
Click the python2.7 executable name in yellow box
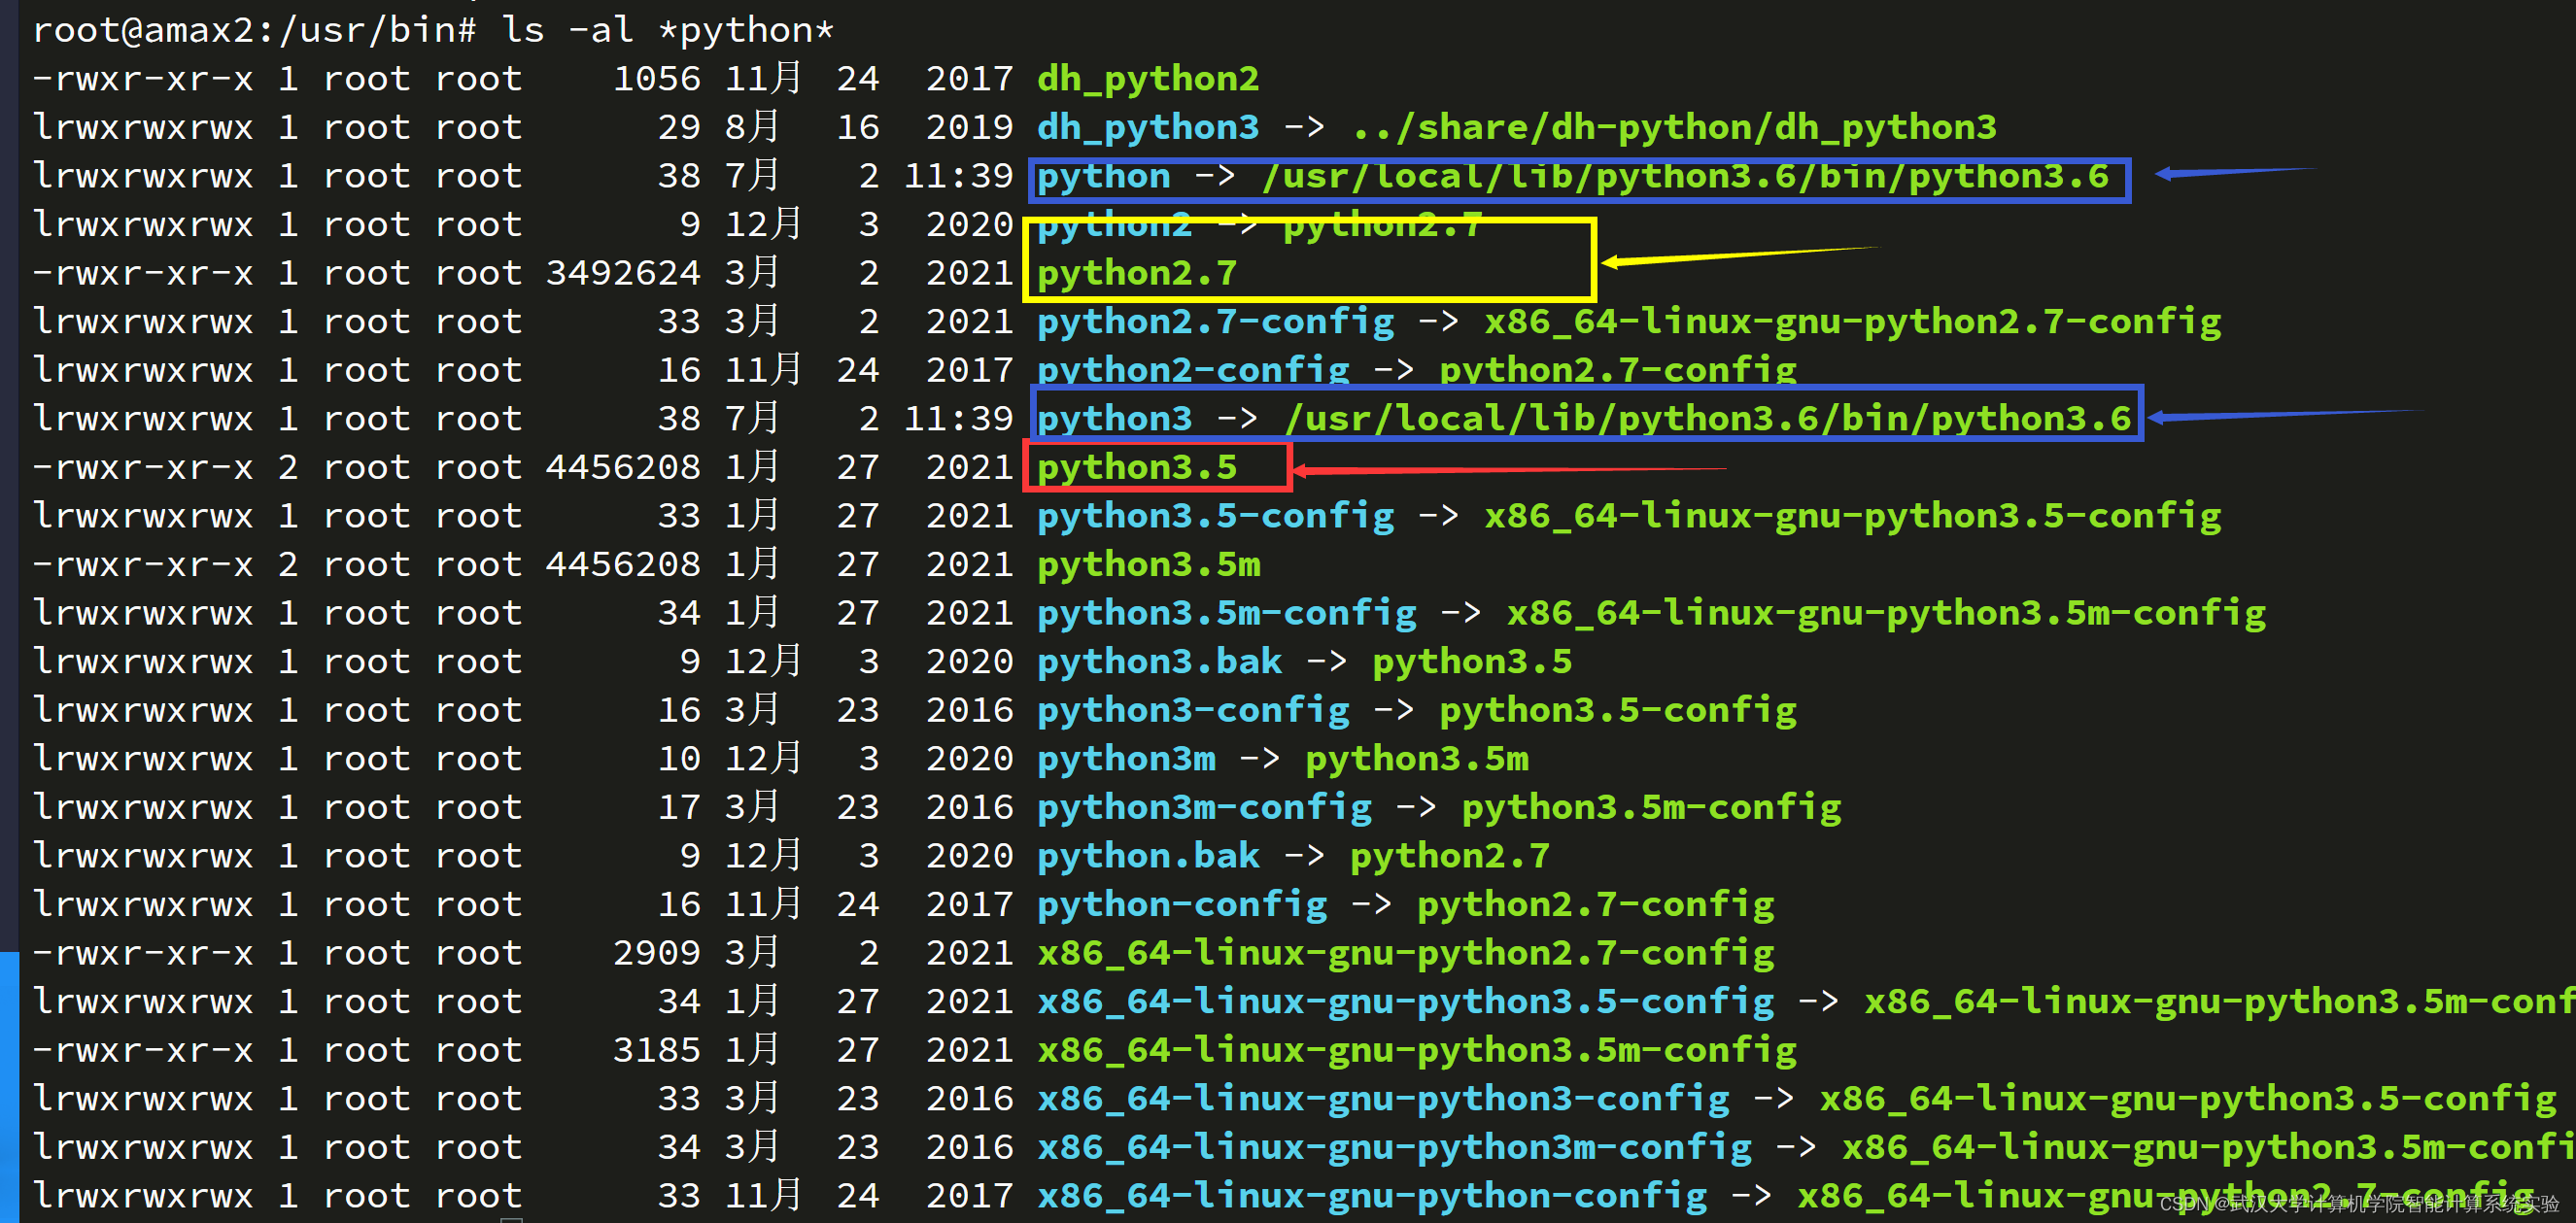[x=1137, y=273]
